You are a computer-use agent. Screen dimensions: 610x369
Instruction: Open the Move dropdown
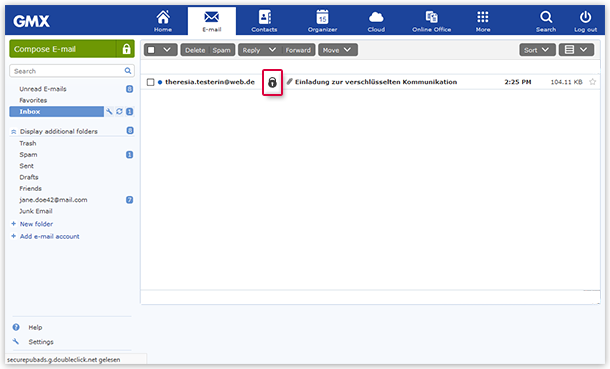point(338,50)
